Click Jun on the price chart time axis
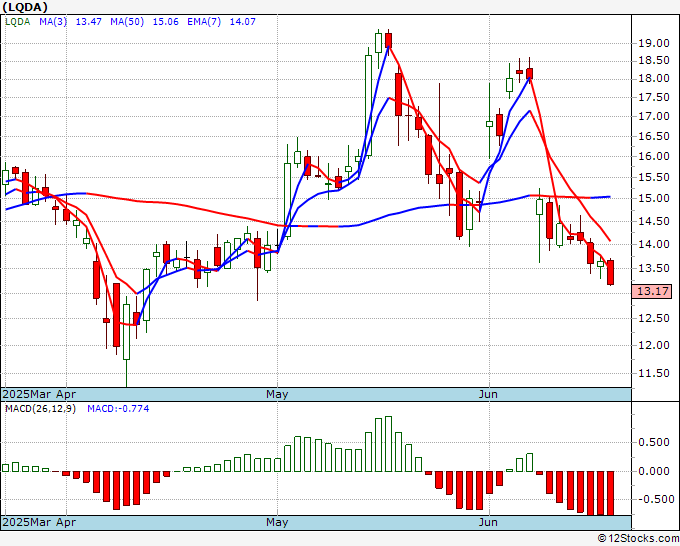The width and height of the screenshot is (680, 546). (488, 394)
